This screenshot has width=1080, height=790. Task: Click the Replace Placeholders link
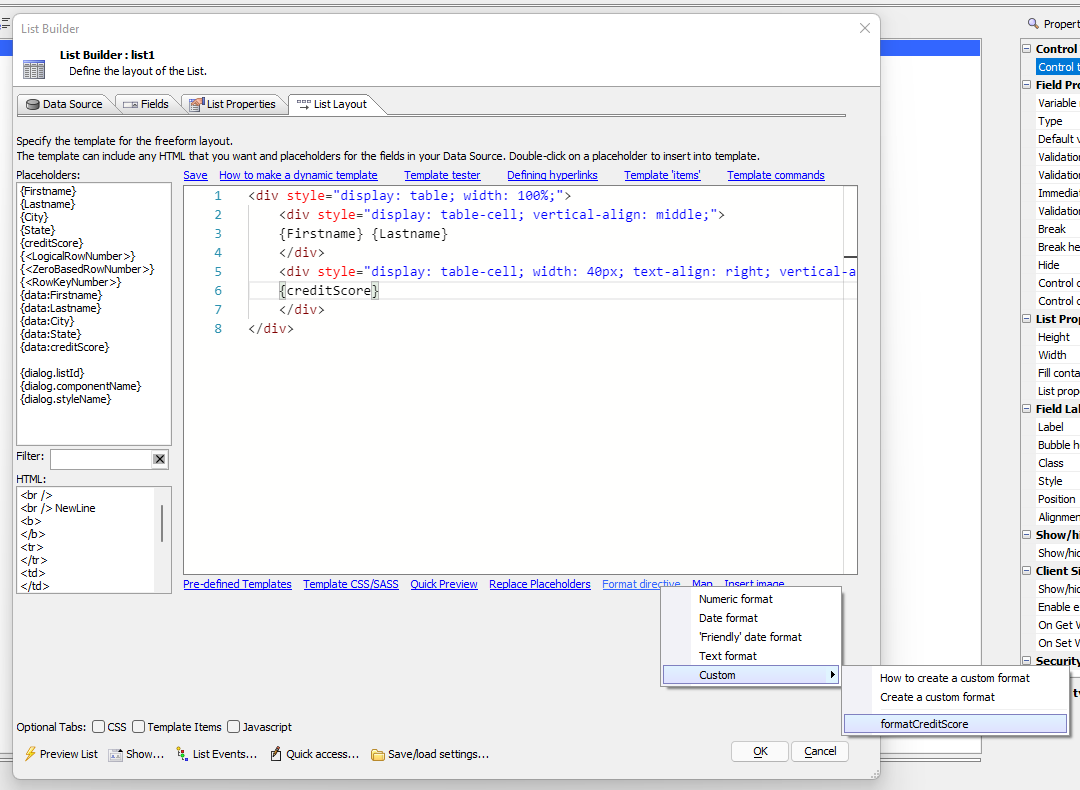540,584
